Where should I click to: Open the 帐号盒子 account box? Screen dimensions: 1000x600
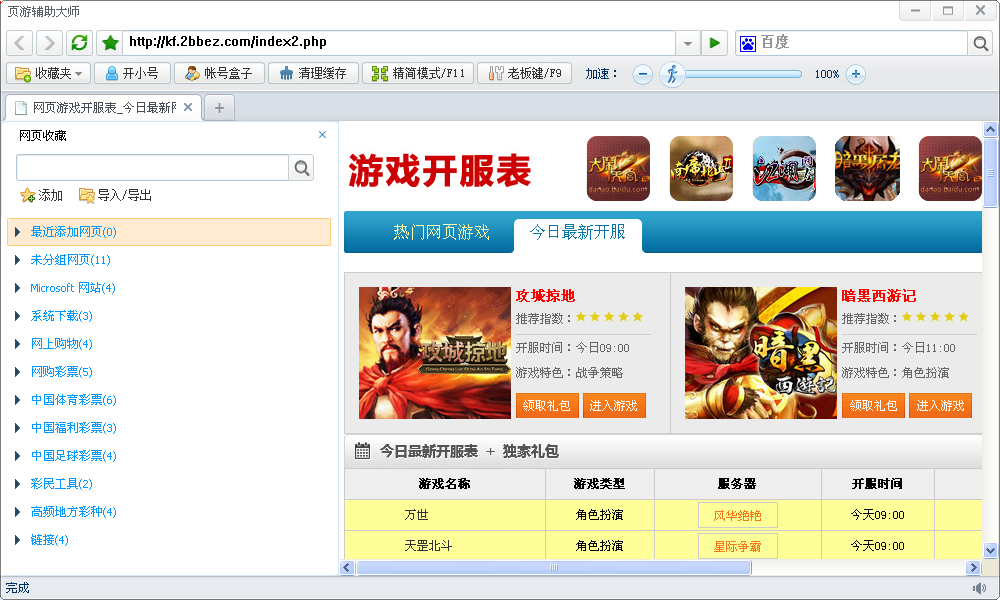click(x=219, y=73)
